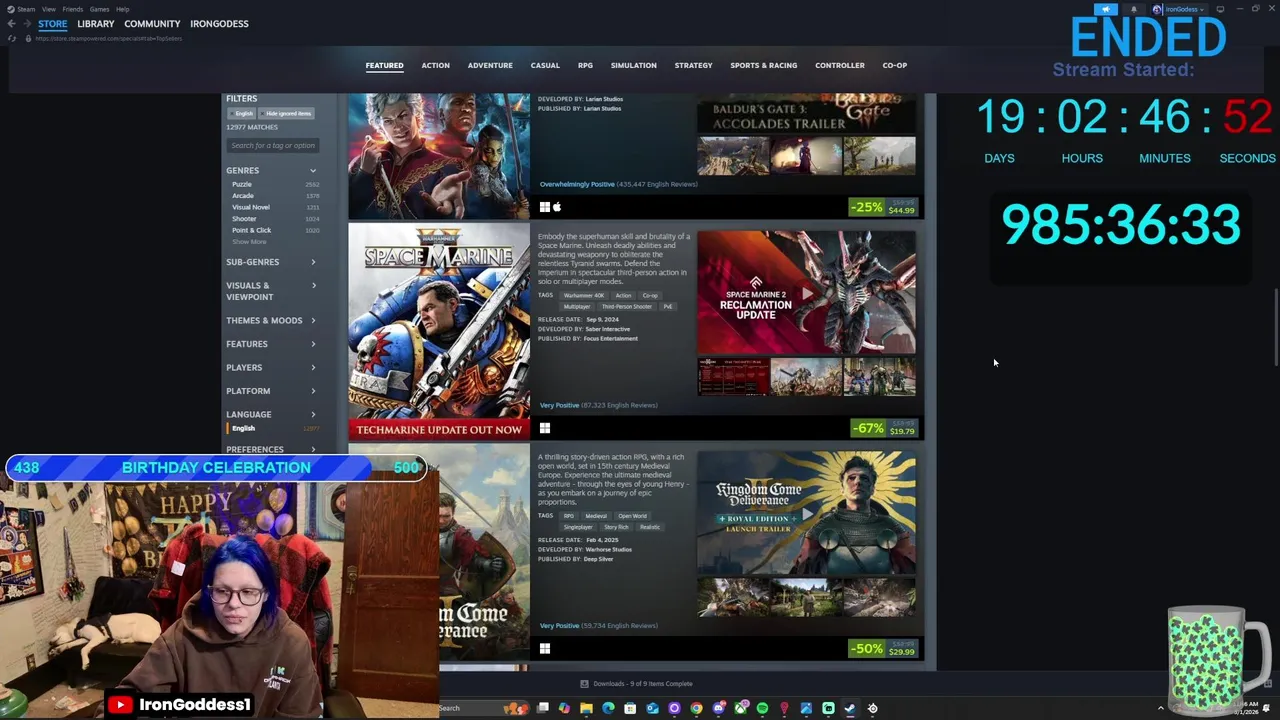
Task: Open Task View on the taskbar
Action: click(543, 708)
